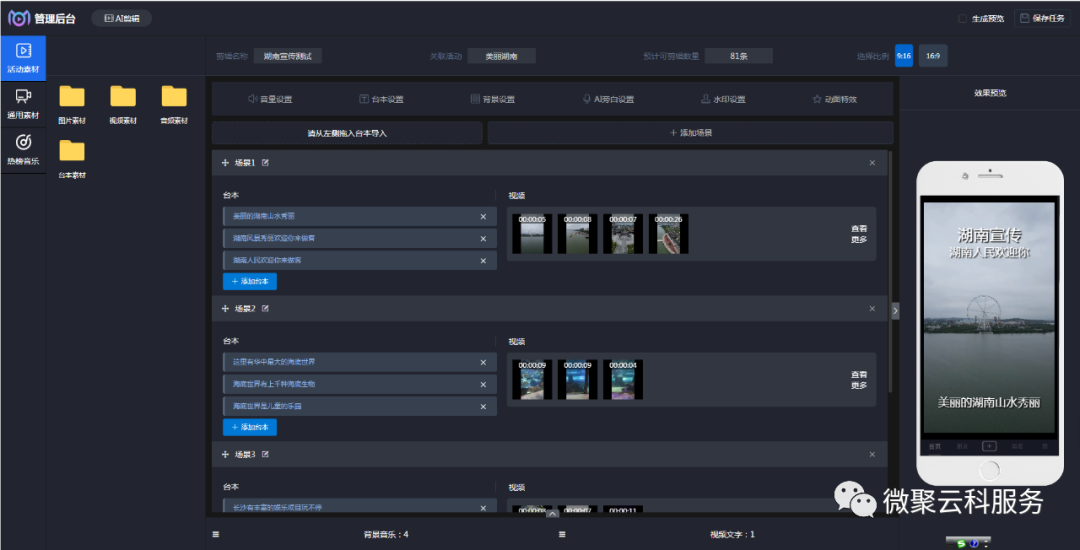Click the 添加场景 add scene button

691,133
